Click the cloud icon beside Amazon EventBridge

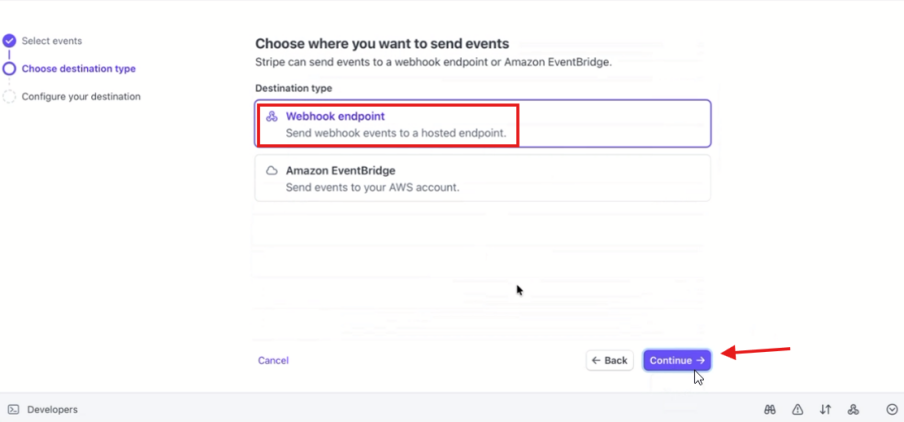[272, 171]
